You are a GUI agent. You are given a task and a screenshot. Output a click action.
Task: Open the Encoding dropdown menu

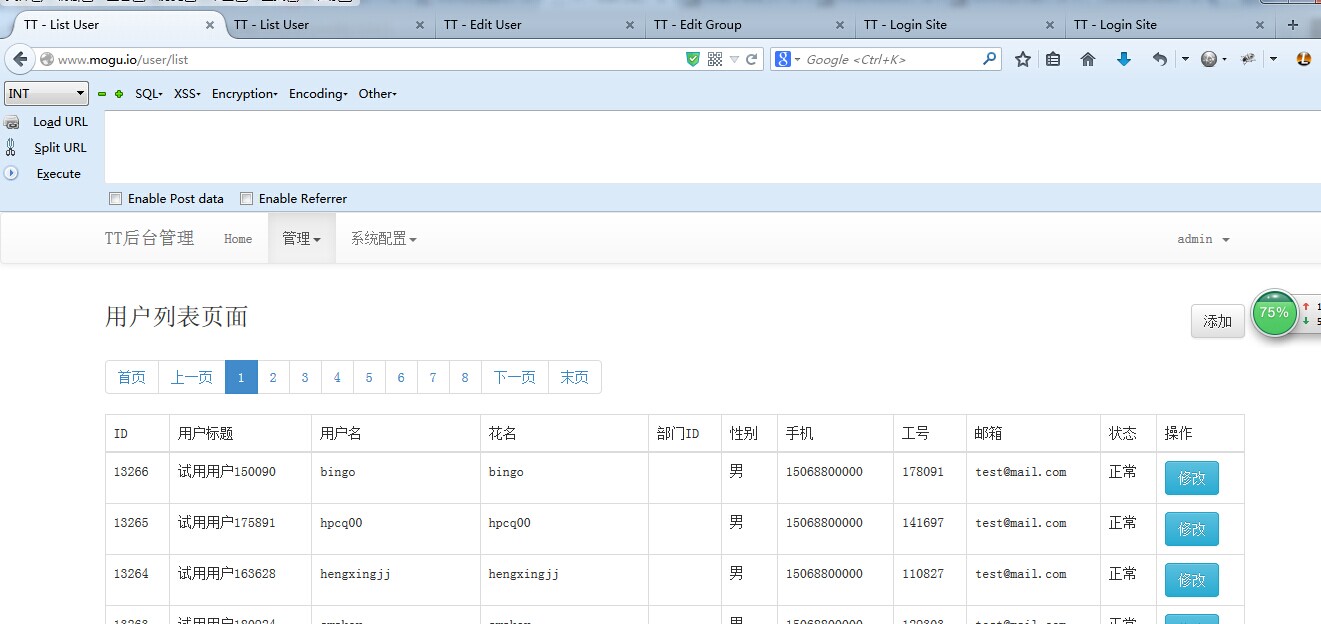318,94
